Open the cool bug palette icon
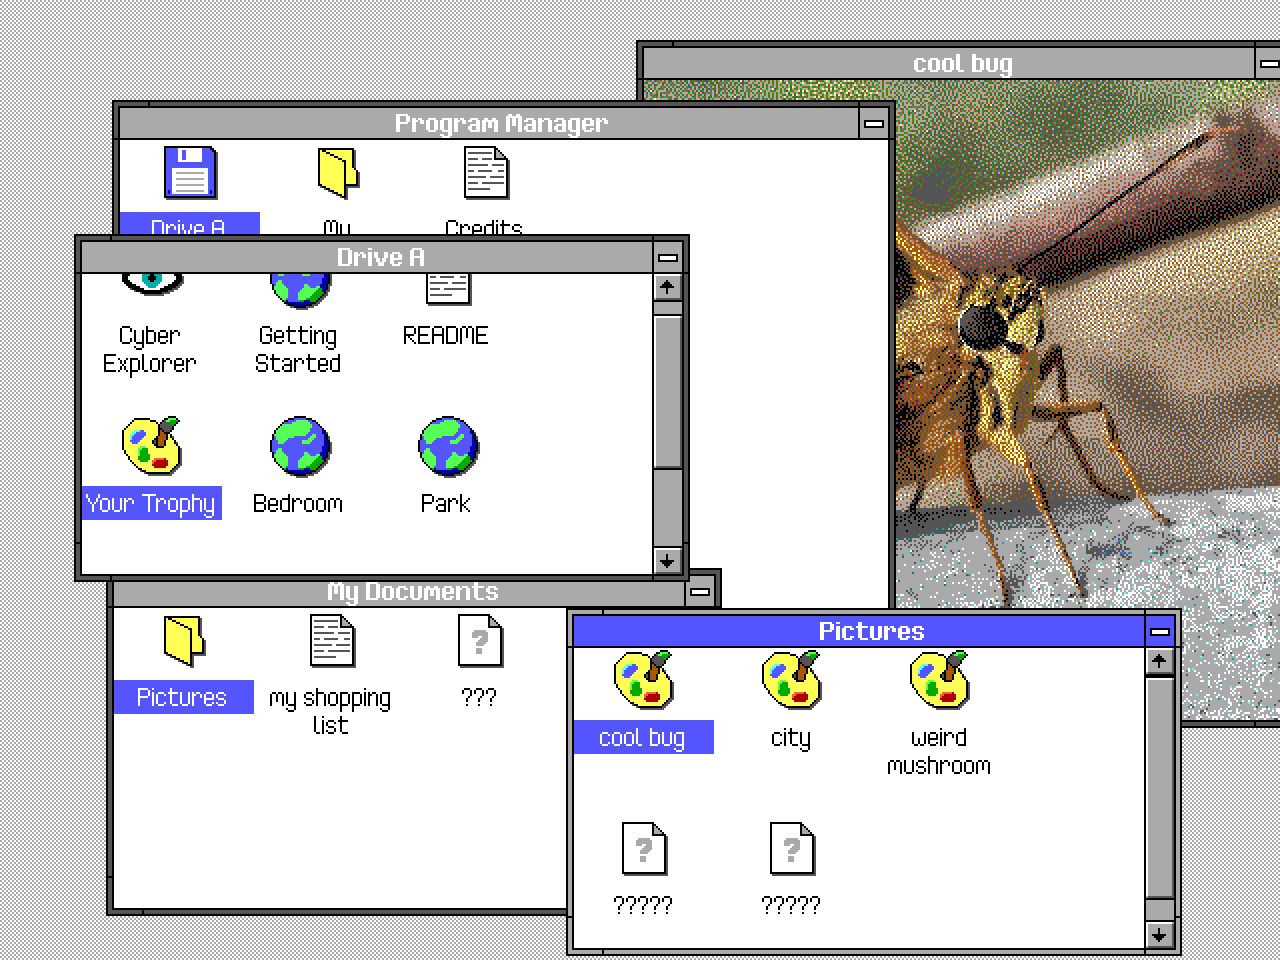The image size is (1280, 960). point(643,680)
